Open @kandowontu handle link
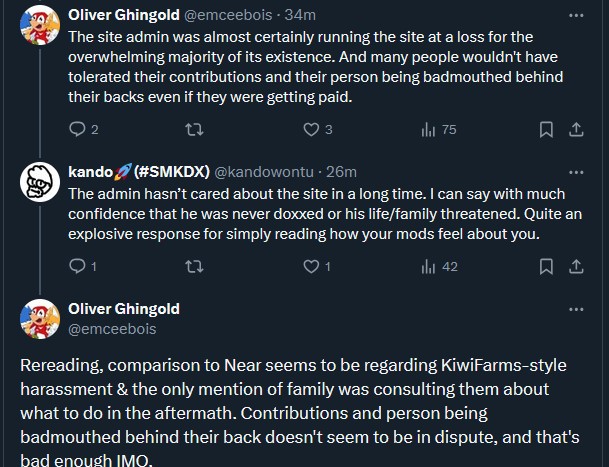Screen dimensions: 609x467 (x=264, y=172)
